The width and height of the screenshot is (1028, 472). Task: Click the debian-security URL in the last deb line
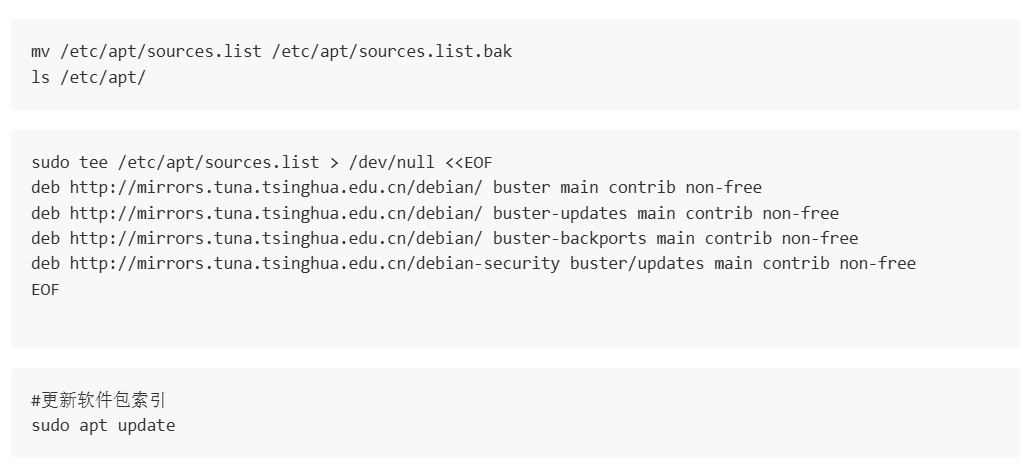[x=315, y=264]
